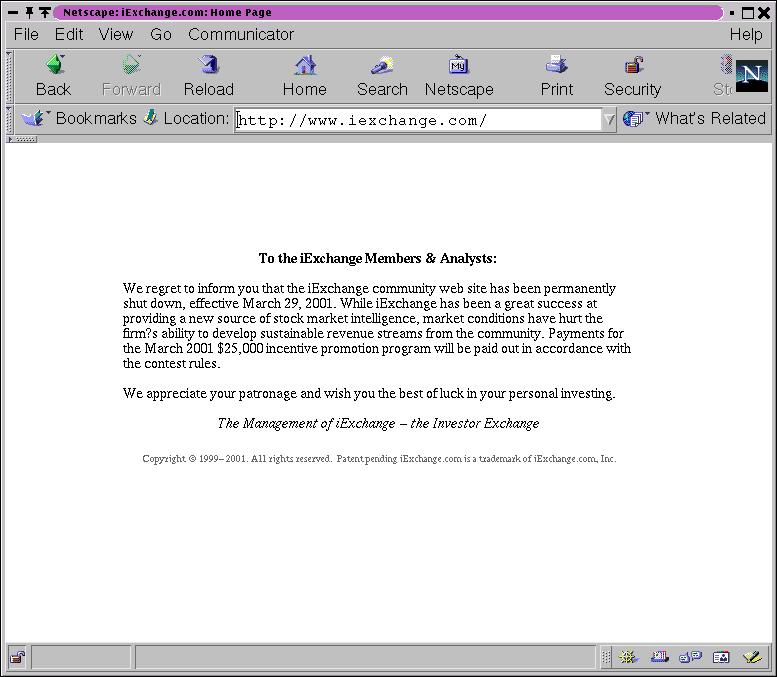Open the window menu button in title bar
Viewport: 777px width, 677px height.
[x=13, y=12]
